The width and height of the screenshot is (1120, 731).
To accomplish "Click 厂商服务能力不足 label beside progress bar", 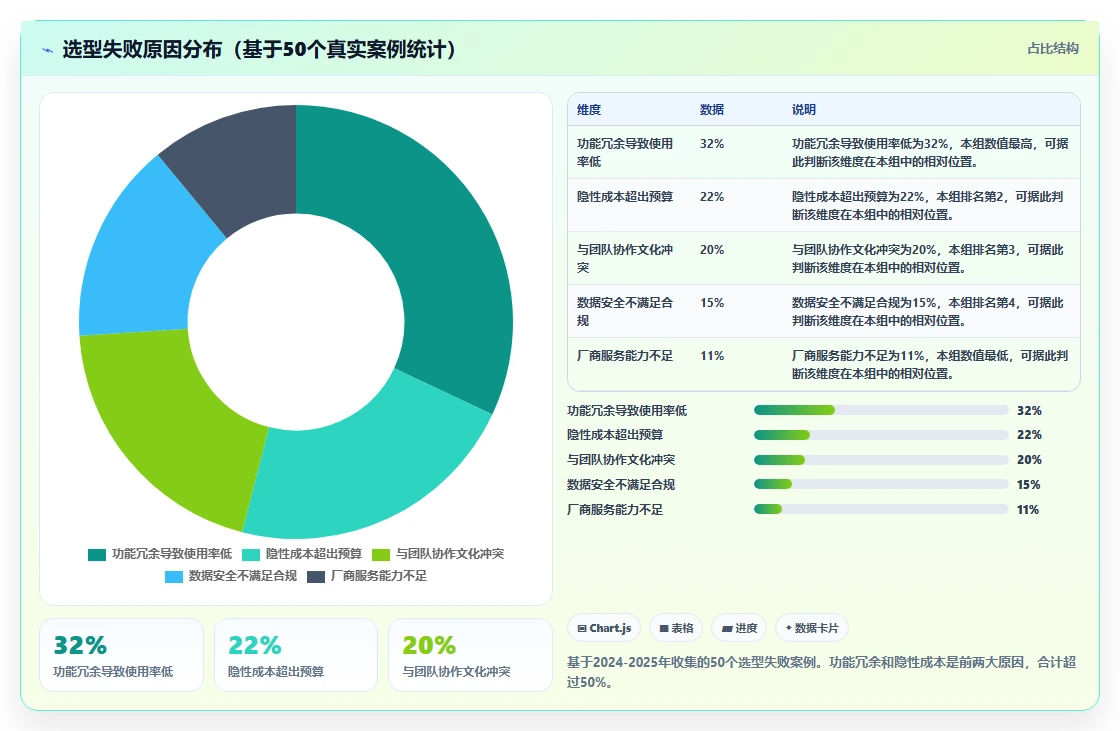I will (x=615, y=509).
